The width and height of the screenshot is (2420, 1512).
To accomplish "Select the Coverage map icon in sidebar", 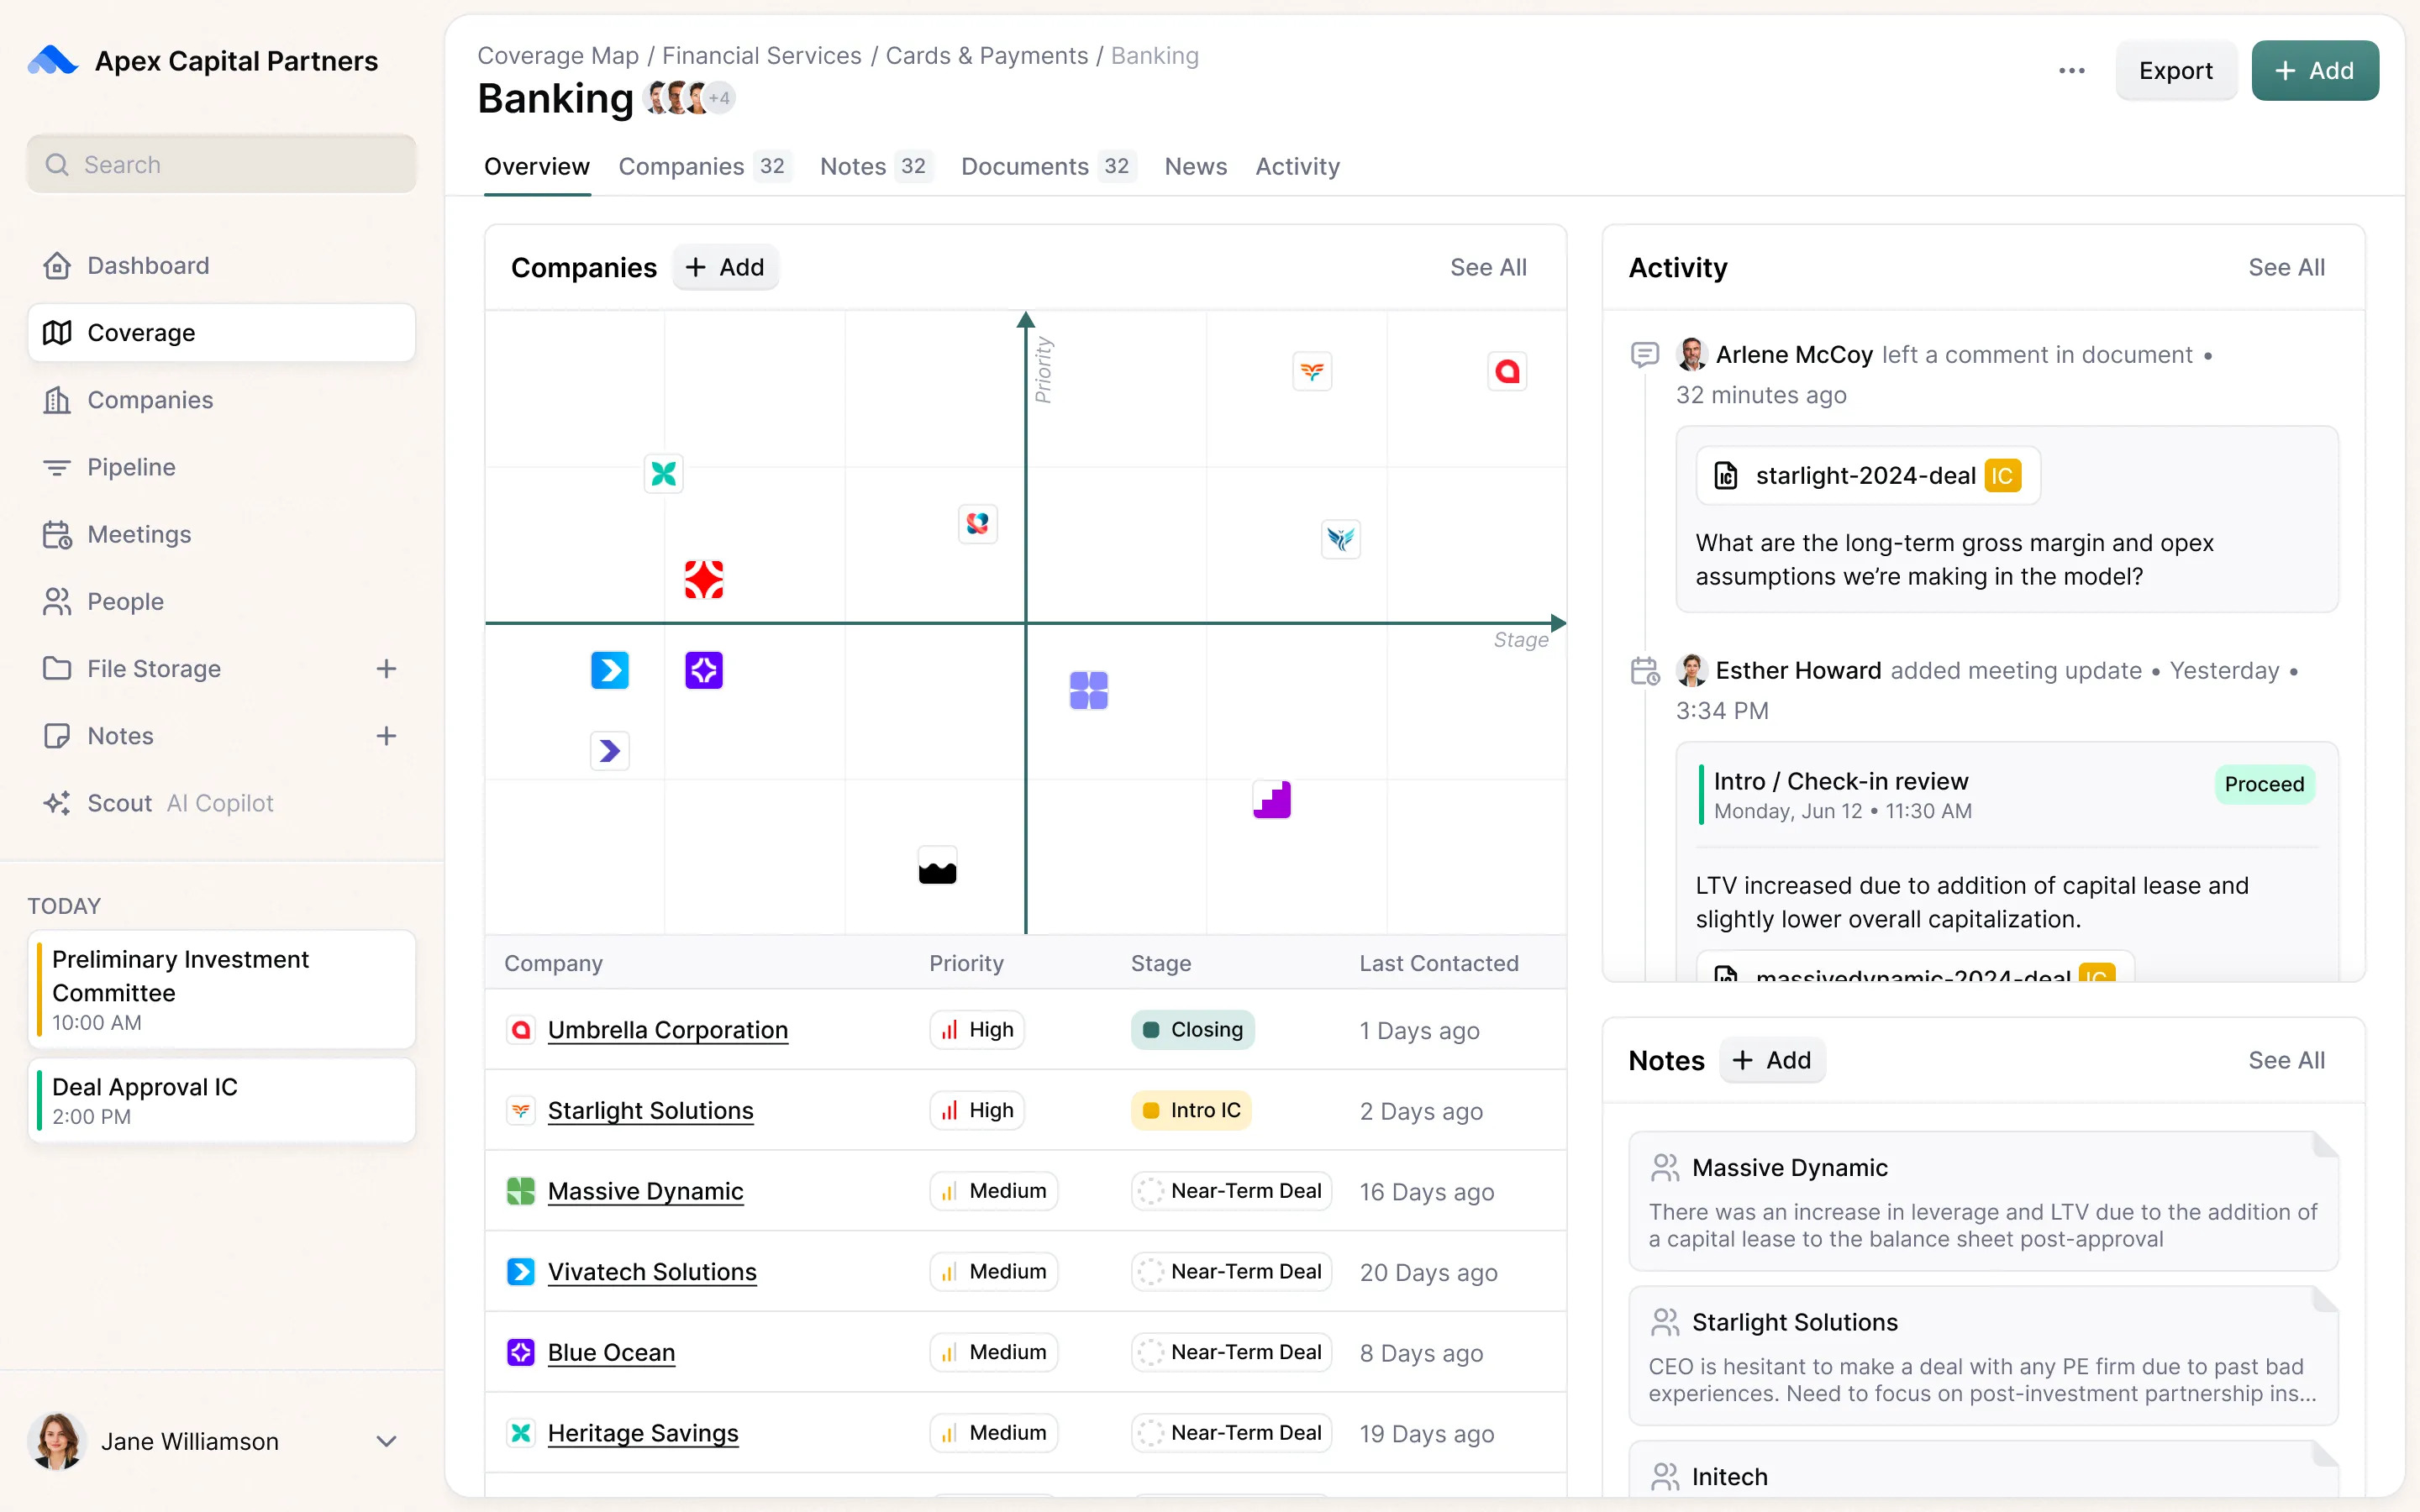I will coord(58,332).
